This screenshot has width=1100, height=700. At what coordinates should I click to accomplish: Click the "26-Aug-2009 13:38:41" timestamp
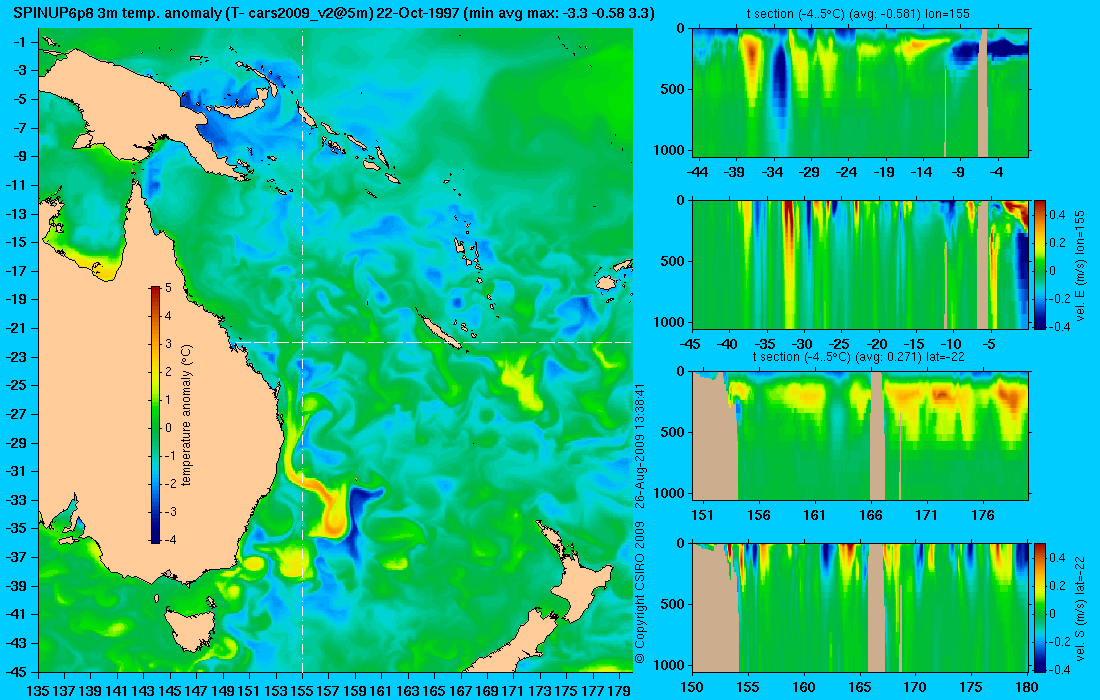639,445
